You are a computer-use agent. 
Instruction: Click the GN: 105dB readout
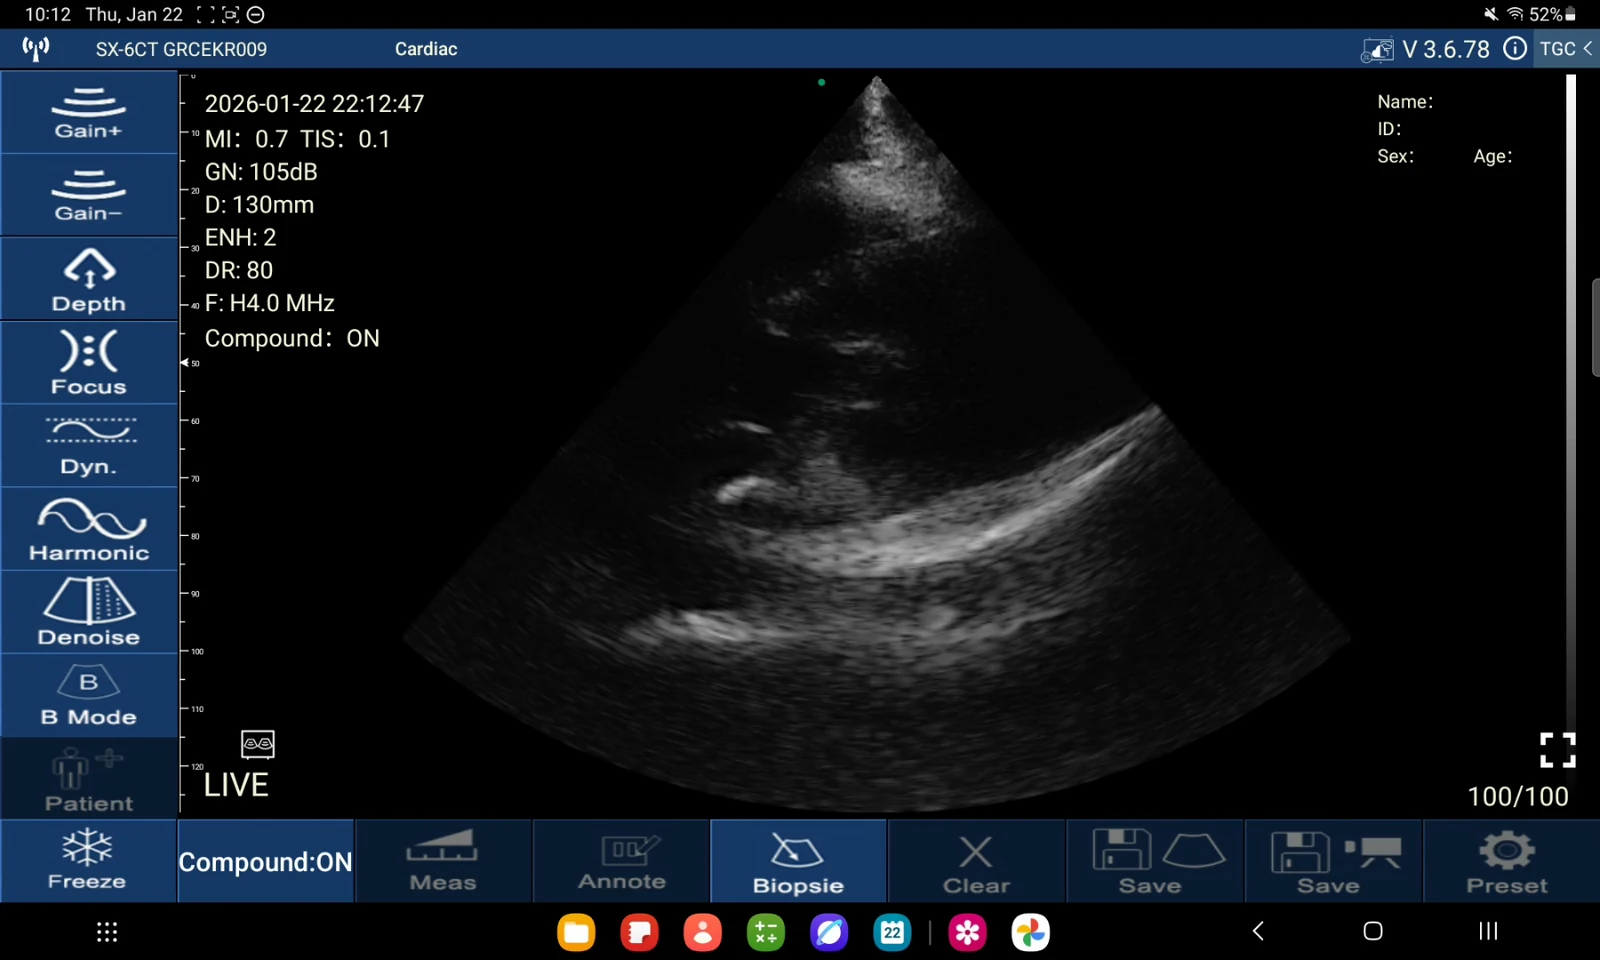pyautogui.click(x=261, y=172)
